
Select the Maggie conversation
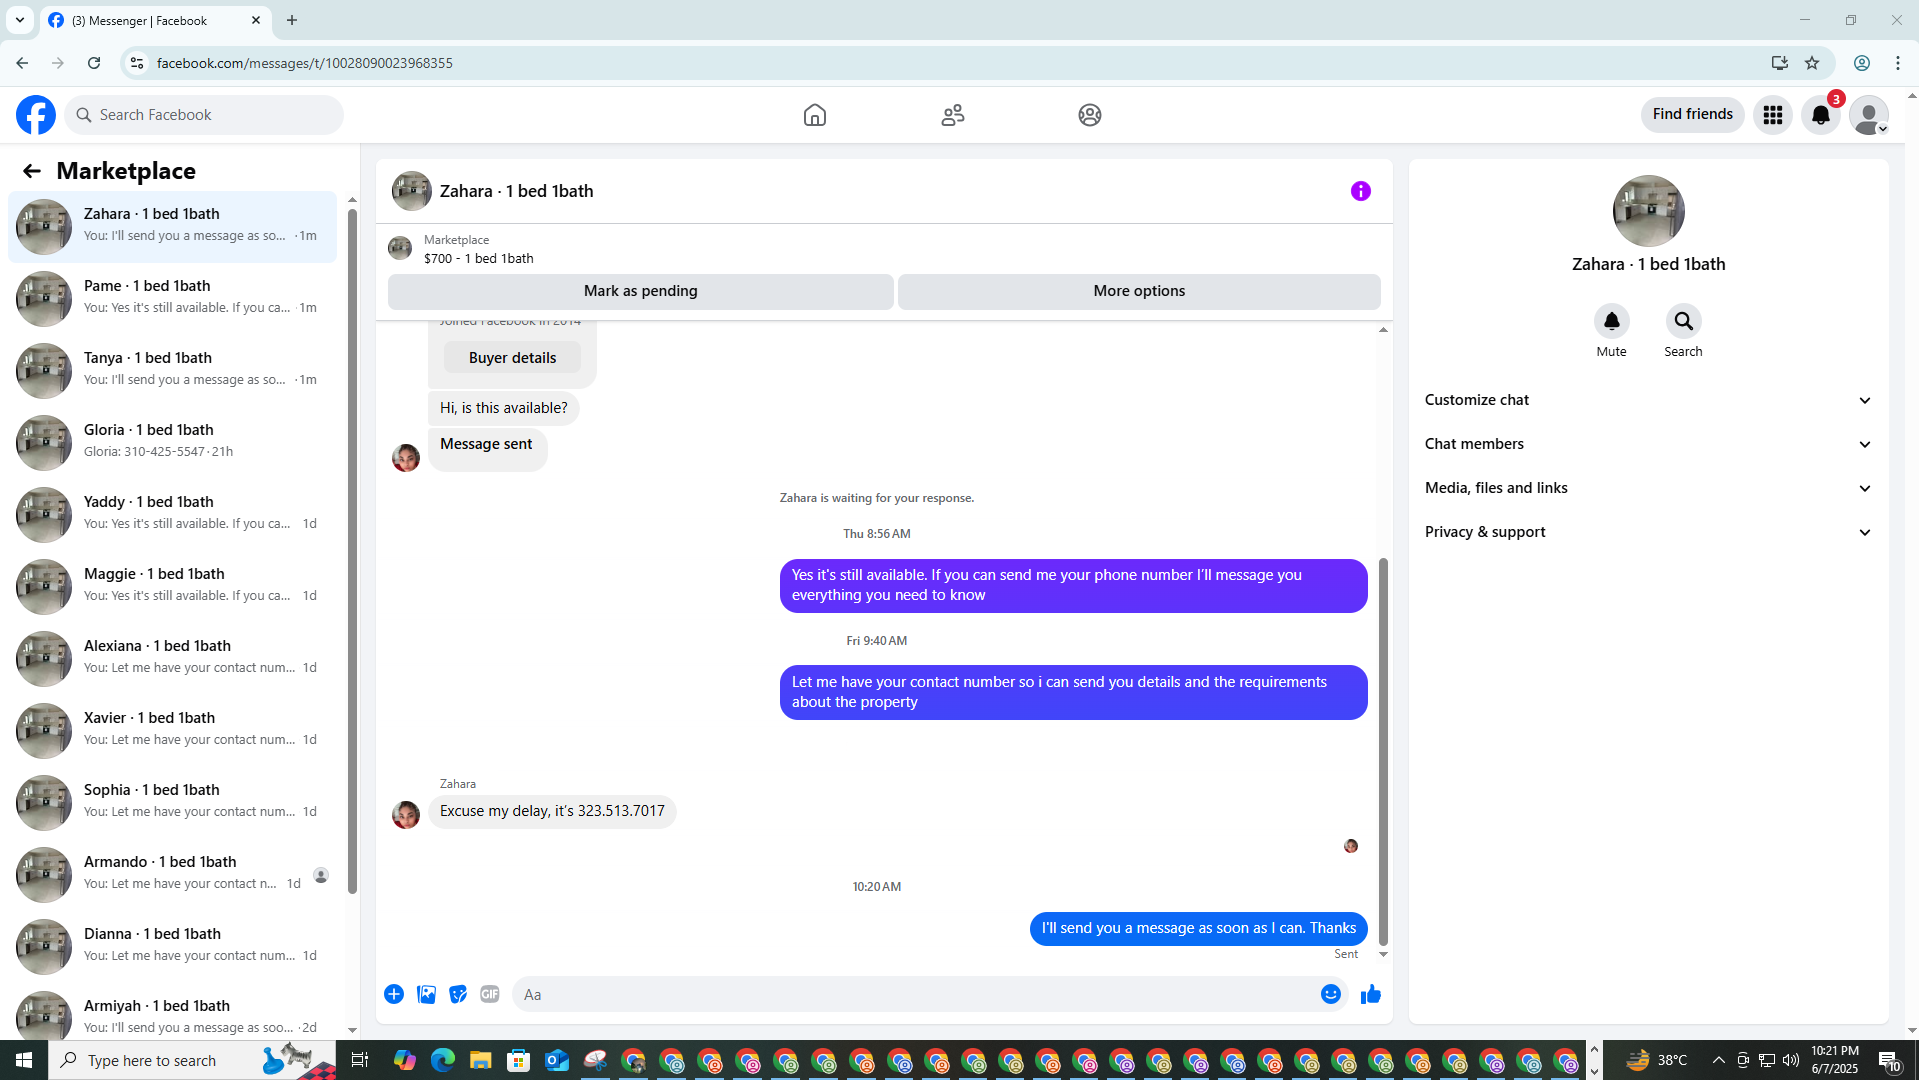(172, 585)
